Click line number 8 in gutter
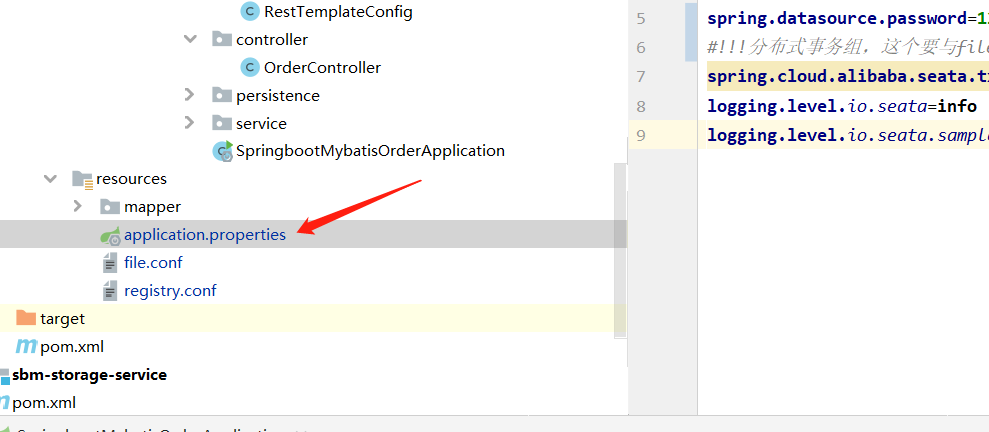The width and height of the screenshot is (989, 432). [641, 106]
